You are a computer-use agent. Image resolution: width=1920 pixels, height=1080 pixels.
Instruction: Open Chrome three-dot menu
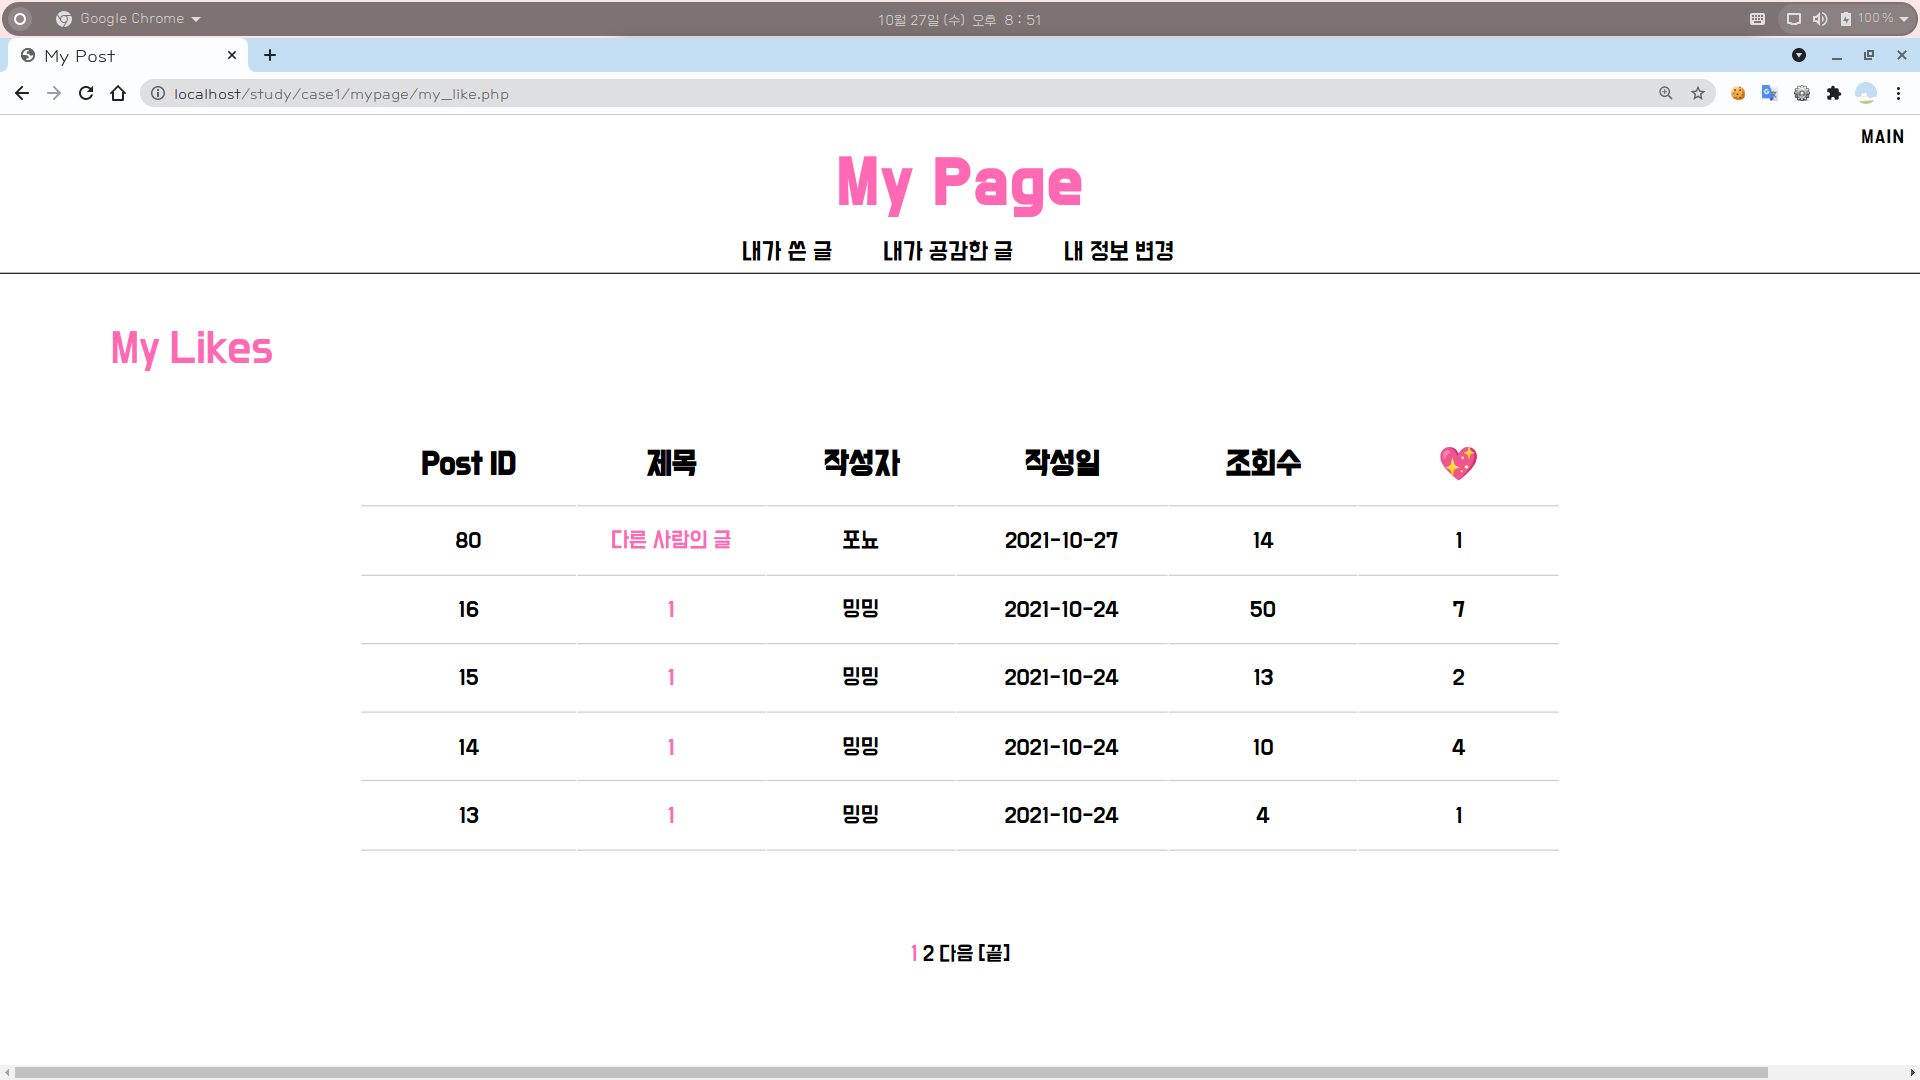tap(1898, 93)
